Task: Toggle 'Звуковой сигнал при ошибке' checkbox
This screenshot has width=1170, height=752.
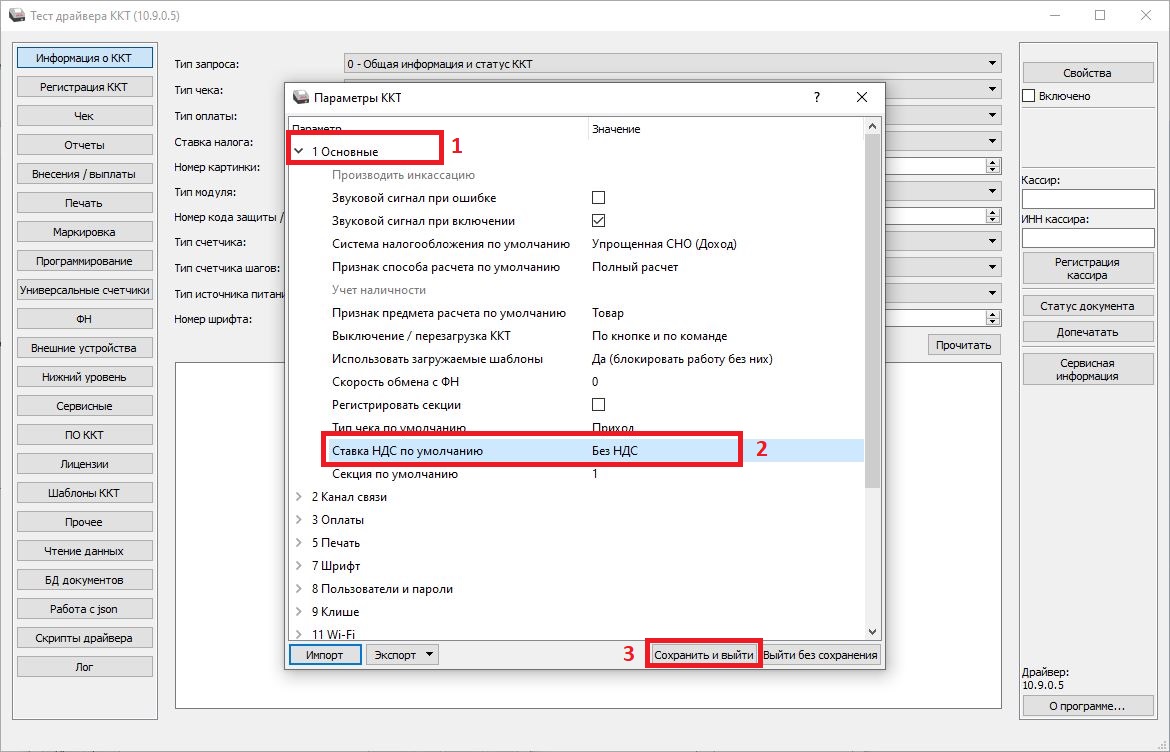Action: (598, 198)
